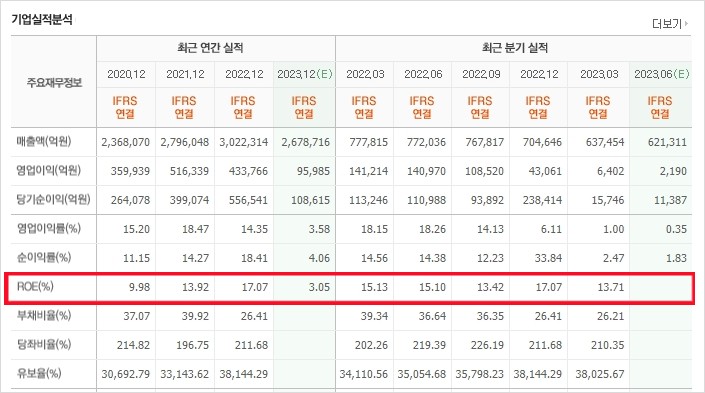
Task: Click the 부채비율(%) row label
Action: click(x=44, y=315)
